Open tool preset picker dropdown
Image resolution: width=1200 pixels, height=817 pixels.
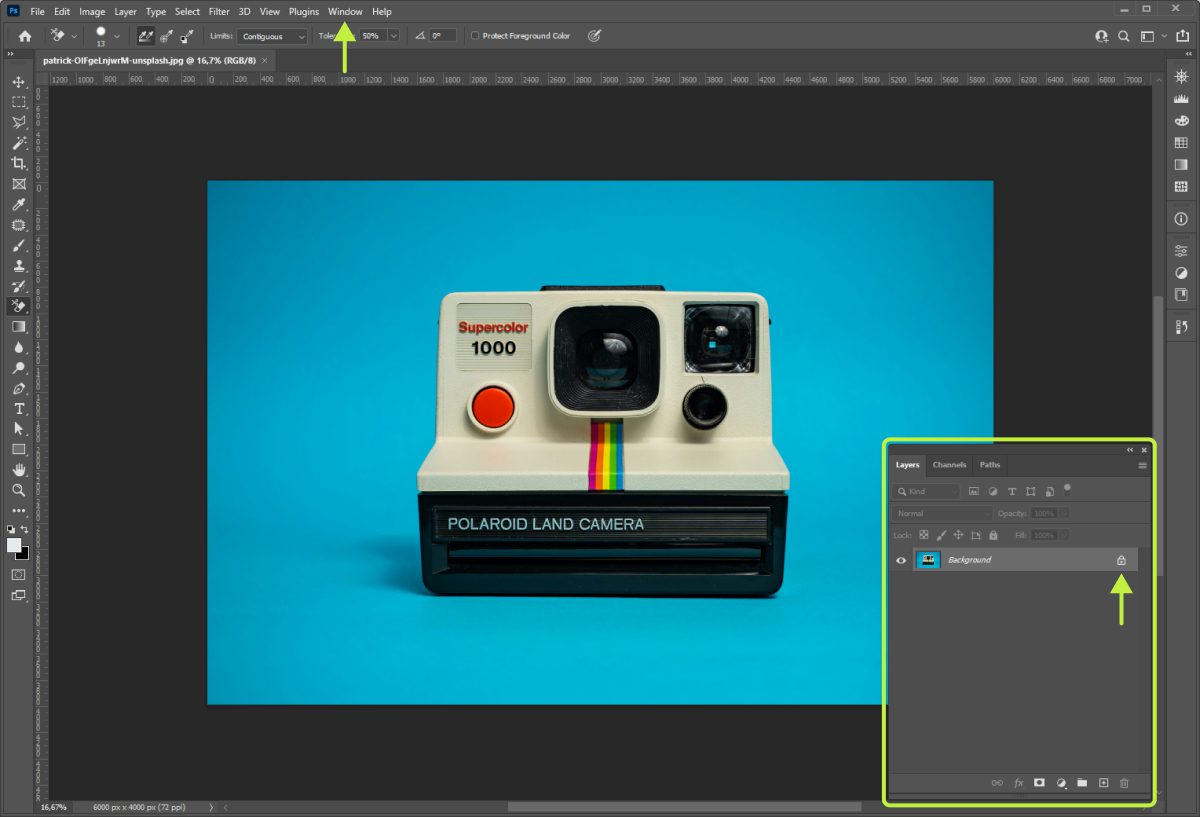[74, 36]
